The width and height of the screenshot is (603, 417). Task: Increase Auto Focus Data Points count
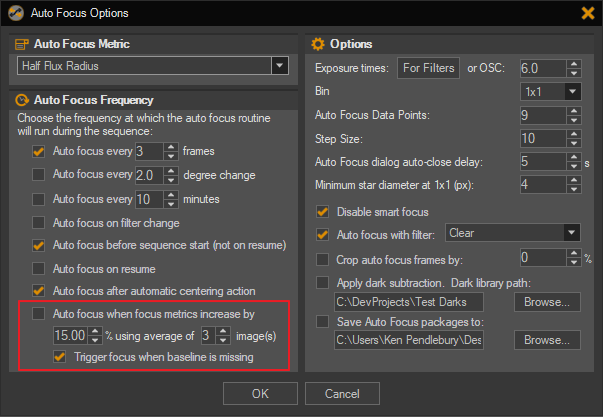574,111
